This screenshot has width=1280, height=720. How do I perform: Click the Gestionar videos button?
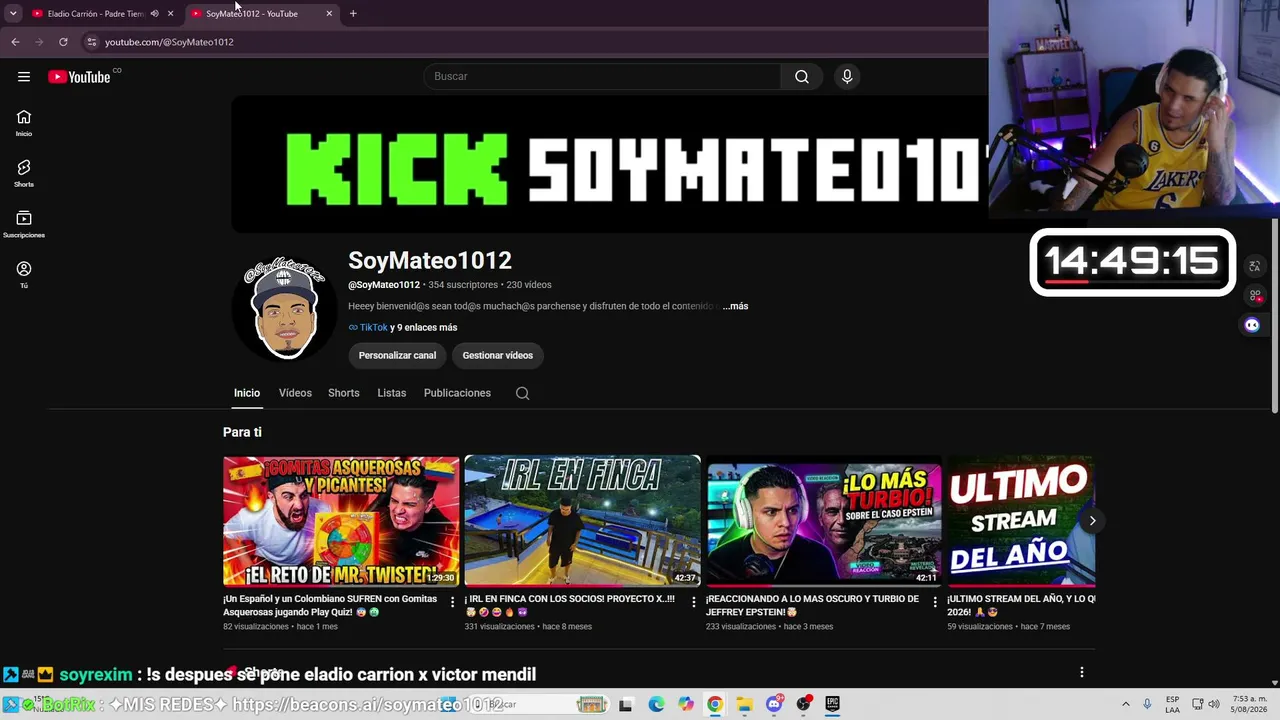point(497,355)
